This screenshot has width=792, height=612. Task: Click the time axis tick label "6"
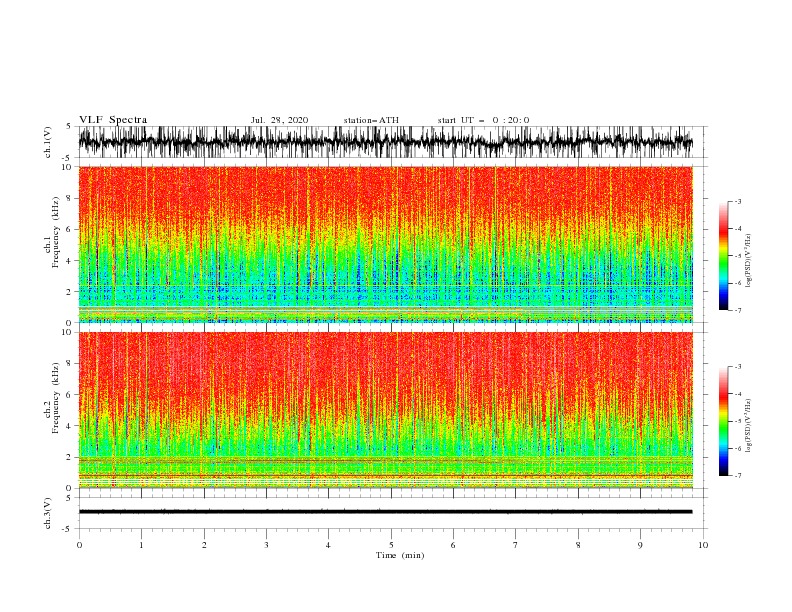pyautogui.click(x=454, y=545)
